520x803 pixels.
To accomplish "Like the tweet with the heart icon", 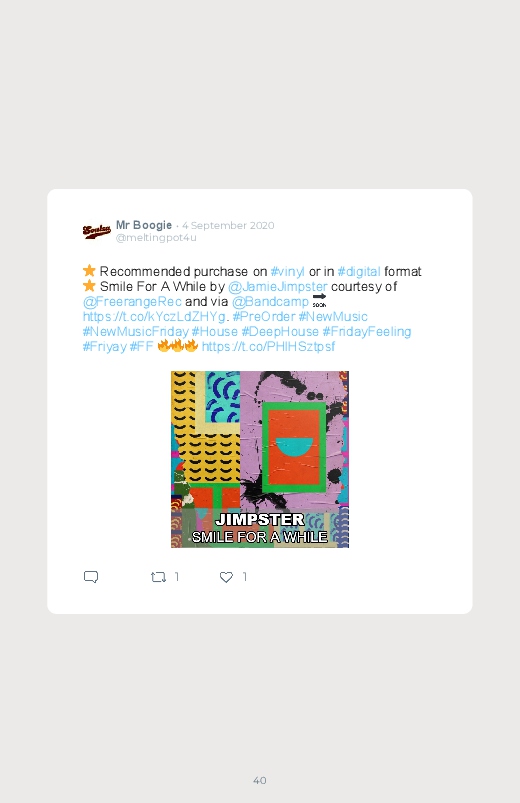I will (226, 577).
